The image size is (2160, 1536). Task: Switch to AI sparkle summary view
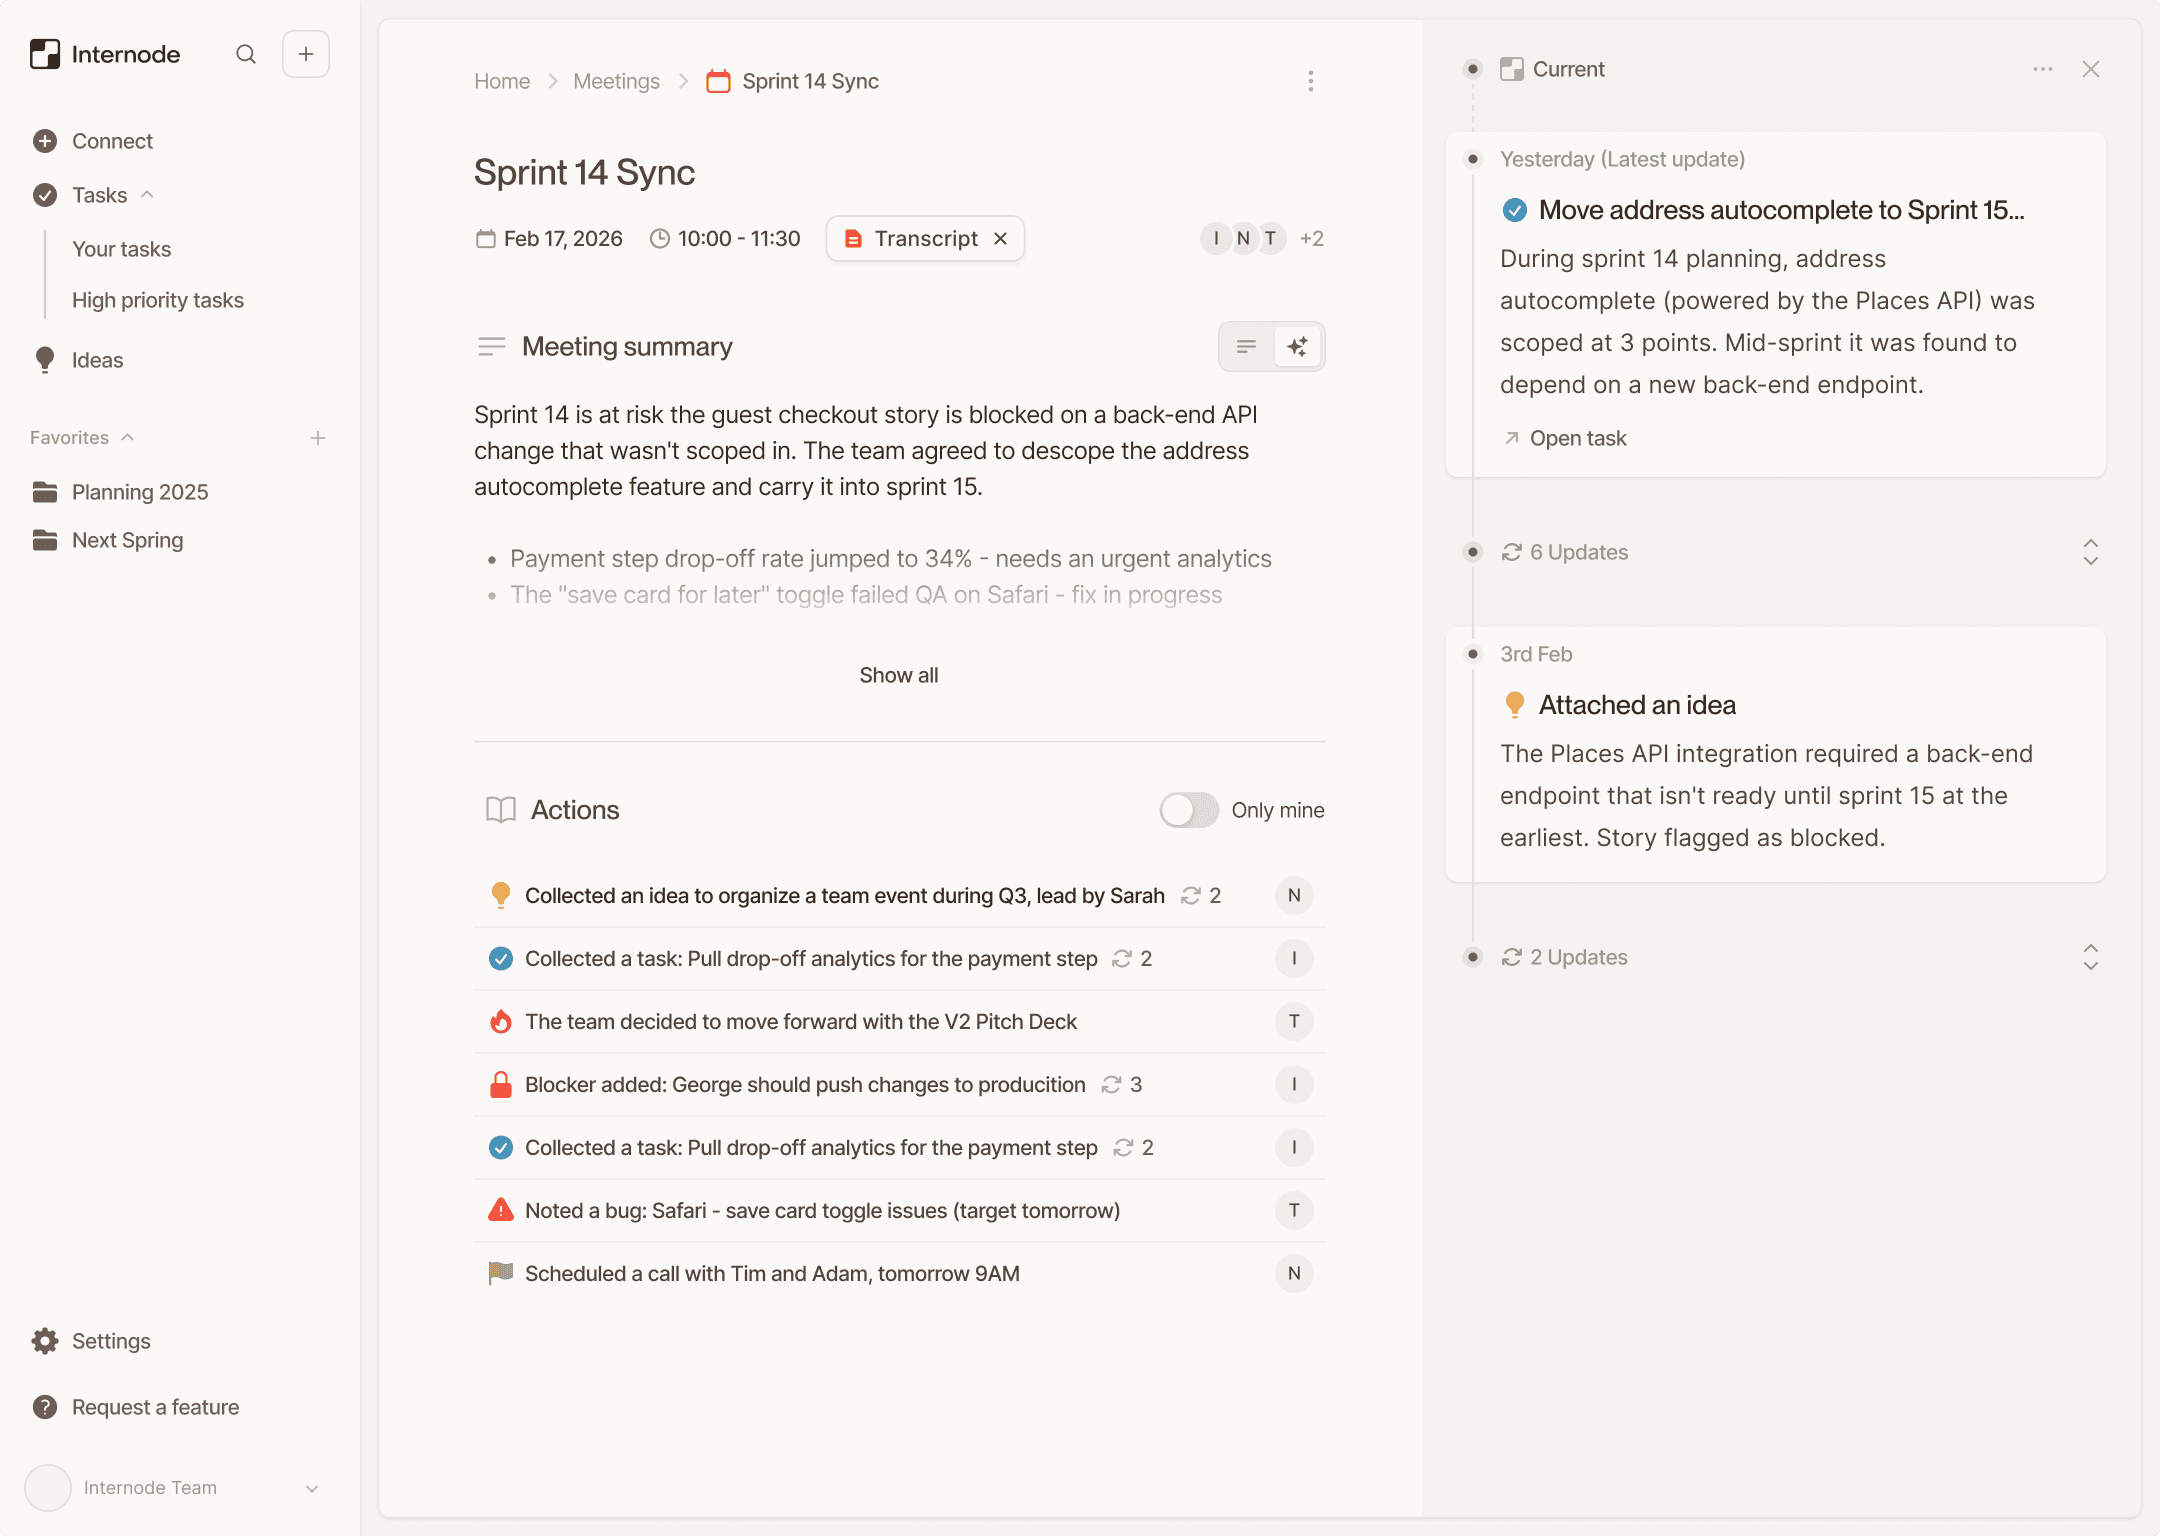(x=1298, y=347)
